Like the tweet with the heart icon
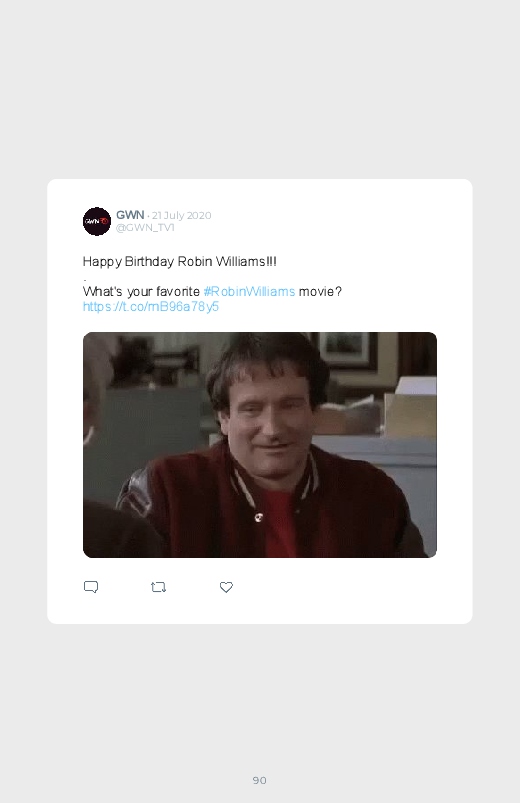 coord(226,587)
